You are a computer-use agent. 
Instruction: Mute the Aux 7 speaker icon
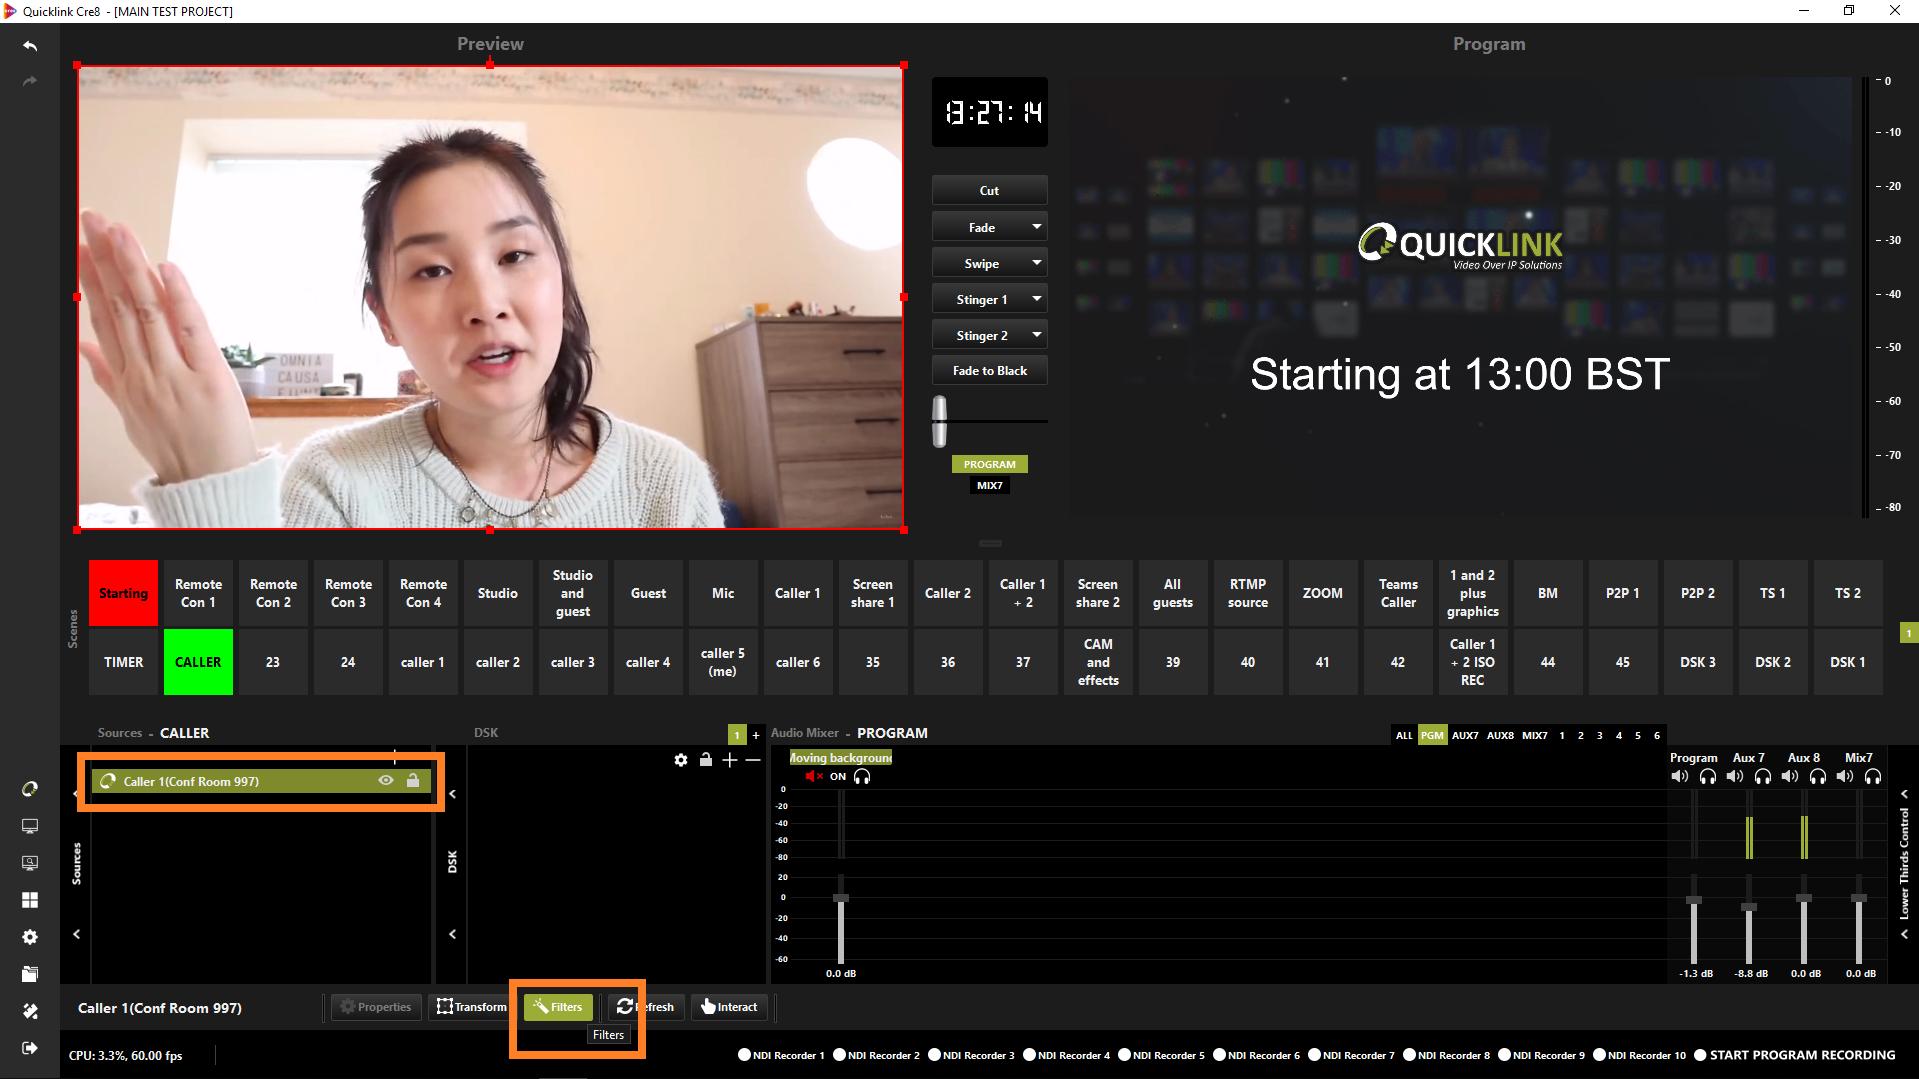pyautogui.click(x=1735, y=776)
